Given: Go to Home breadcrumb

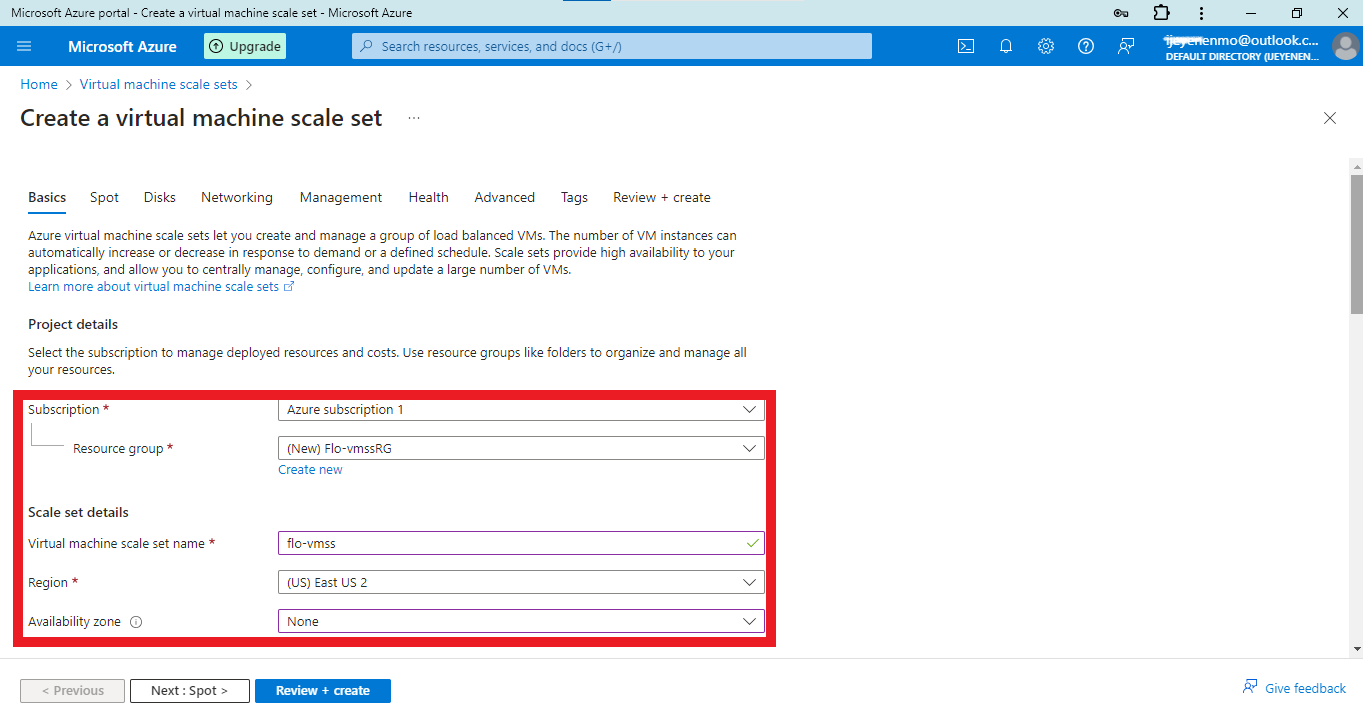Looking at the screenshot, I should [39, 85].
